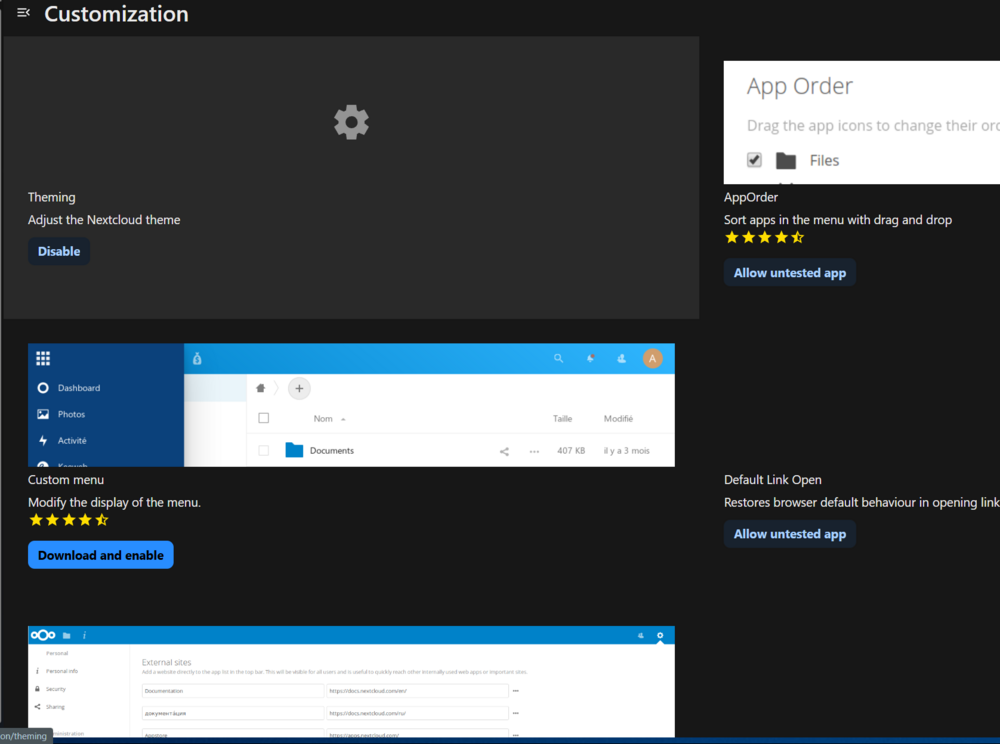Click the Default Link Open title
Image resolution: width=1000 pixels, height=744 pixels.
[x=772, y=479]
